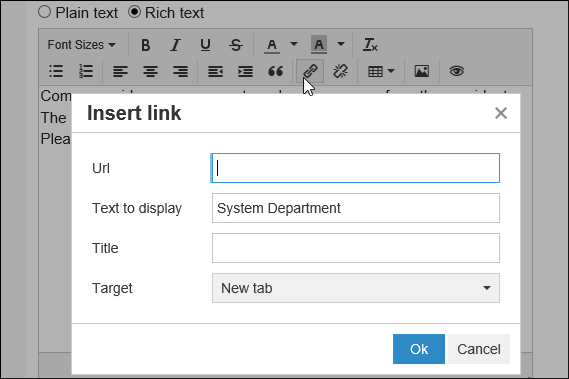The image size is (569, 379).
Task: Click Cancel in Insert link dialog
Action: point(479,349)
